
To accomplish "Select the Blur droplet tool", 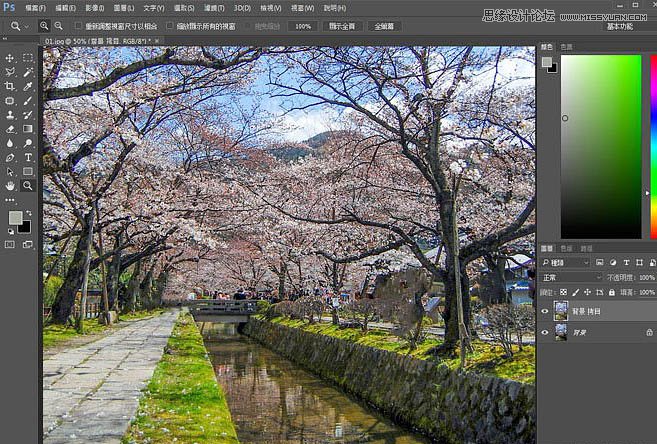I will pyautogui.click(x=10, y=143).
